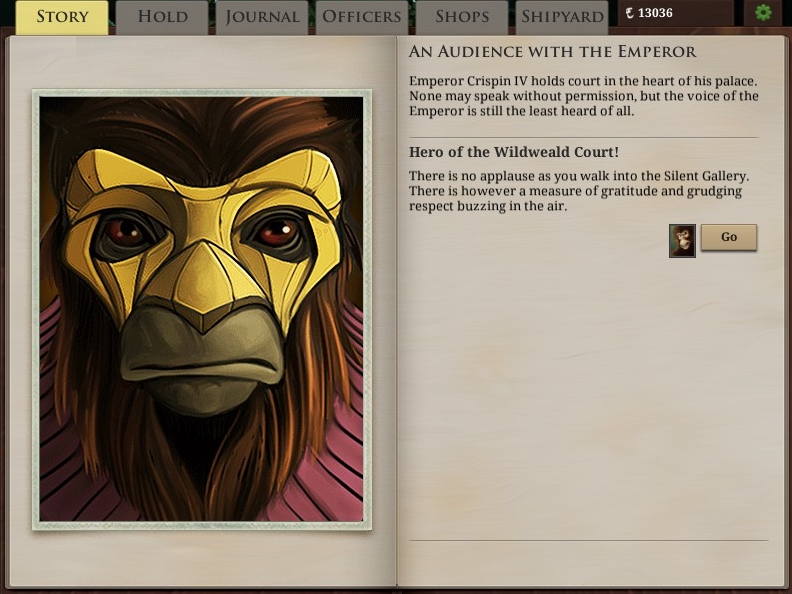
Task: Click the golden mask's nose piece
Action: click(202, 283)
